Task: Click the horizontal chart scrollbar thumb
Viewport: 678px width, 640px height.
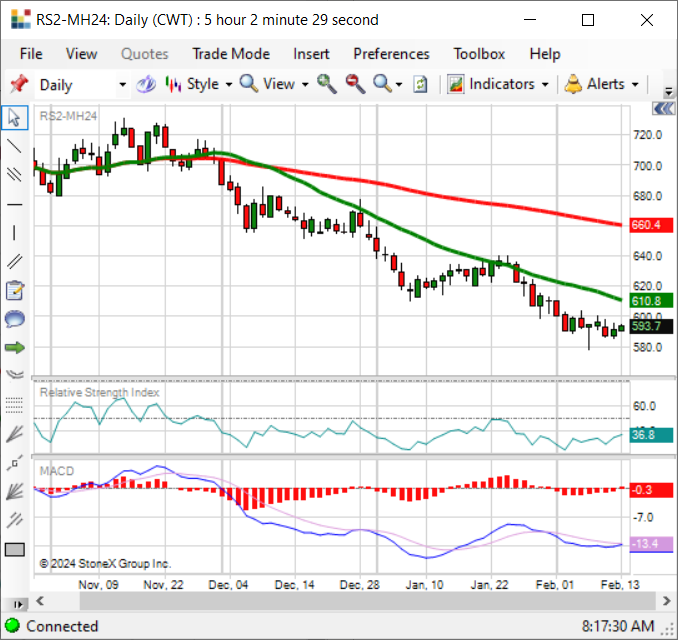Action: coord(368,601)
